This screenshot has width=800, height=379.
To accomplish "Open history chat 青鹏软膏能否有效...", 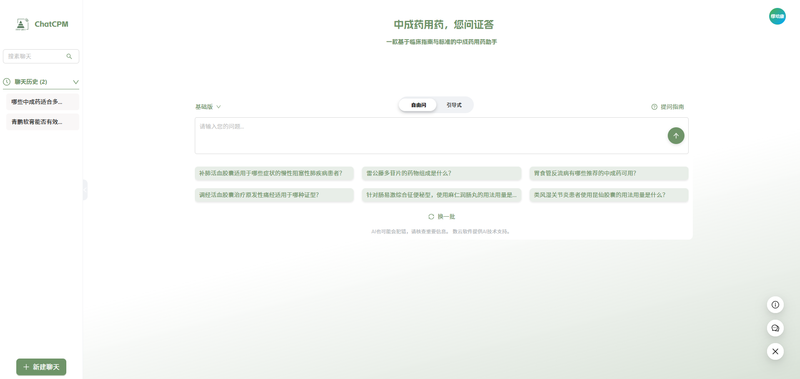I will 42,122.
